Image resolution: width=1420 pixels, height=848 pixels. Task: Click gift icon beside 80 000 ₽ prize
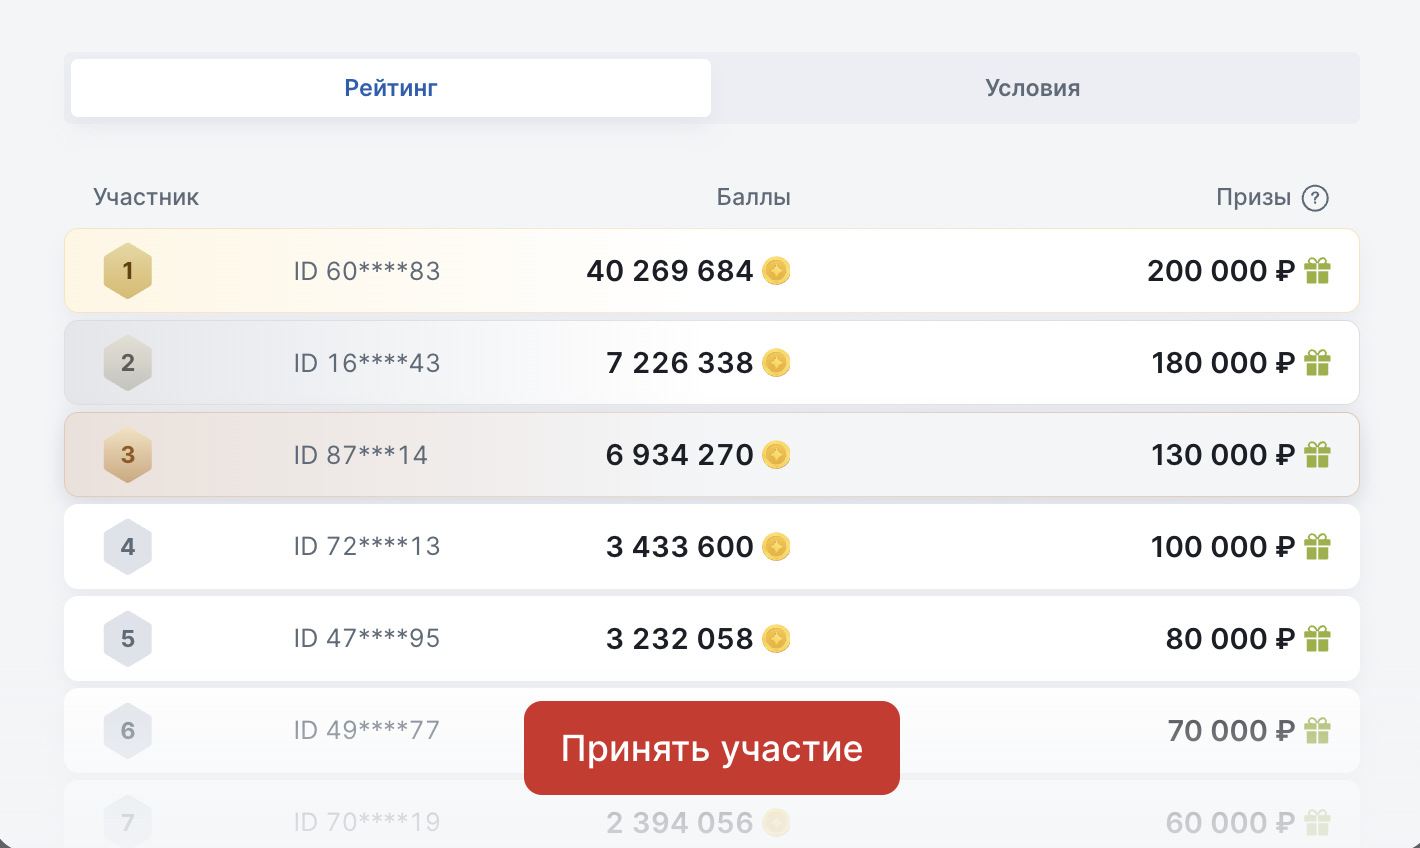[x=1318, y=639]
